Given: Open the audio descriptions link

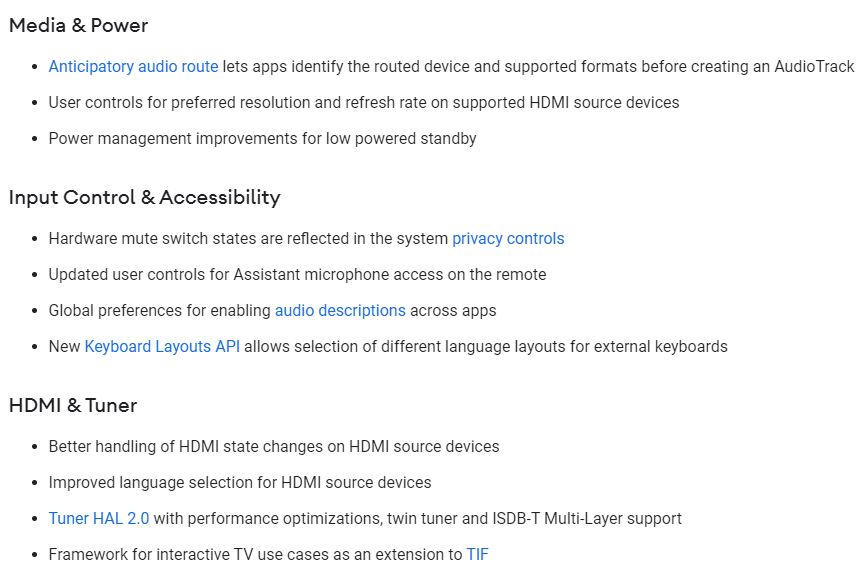Looking at the screenshot, I should click(340, 311).
